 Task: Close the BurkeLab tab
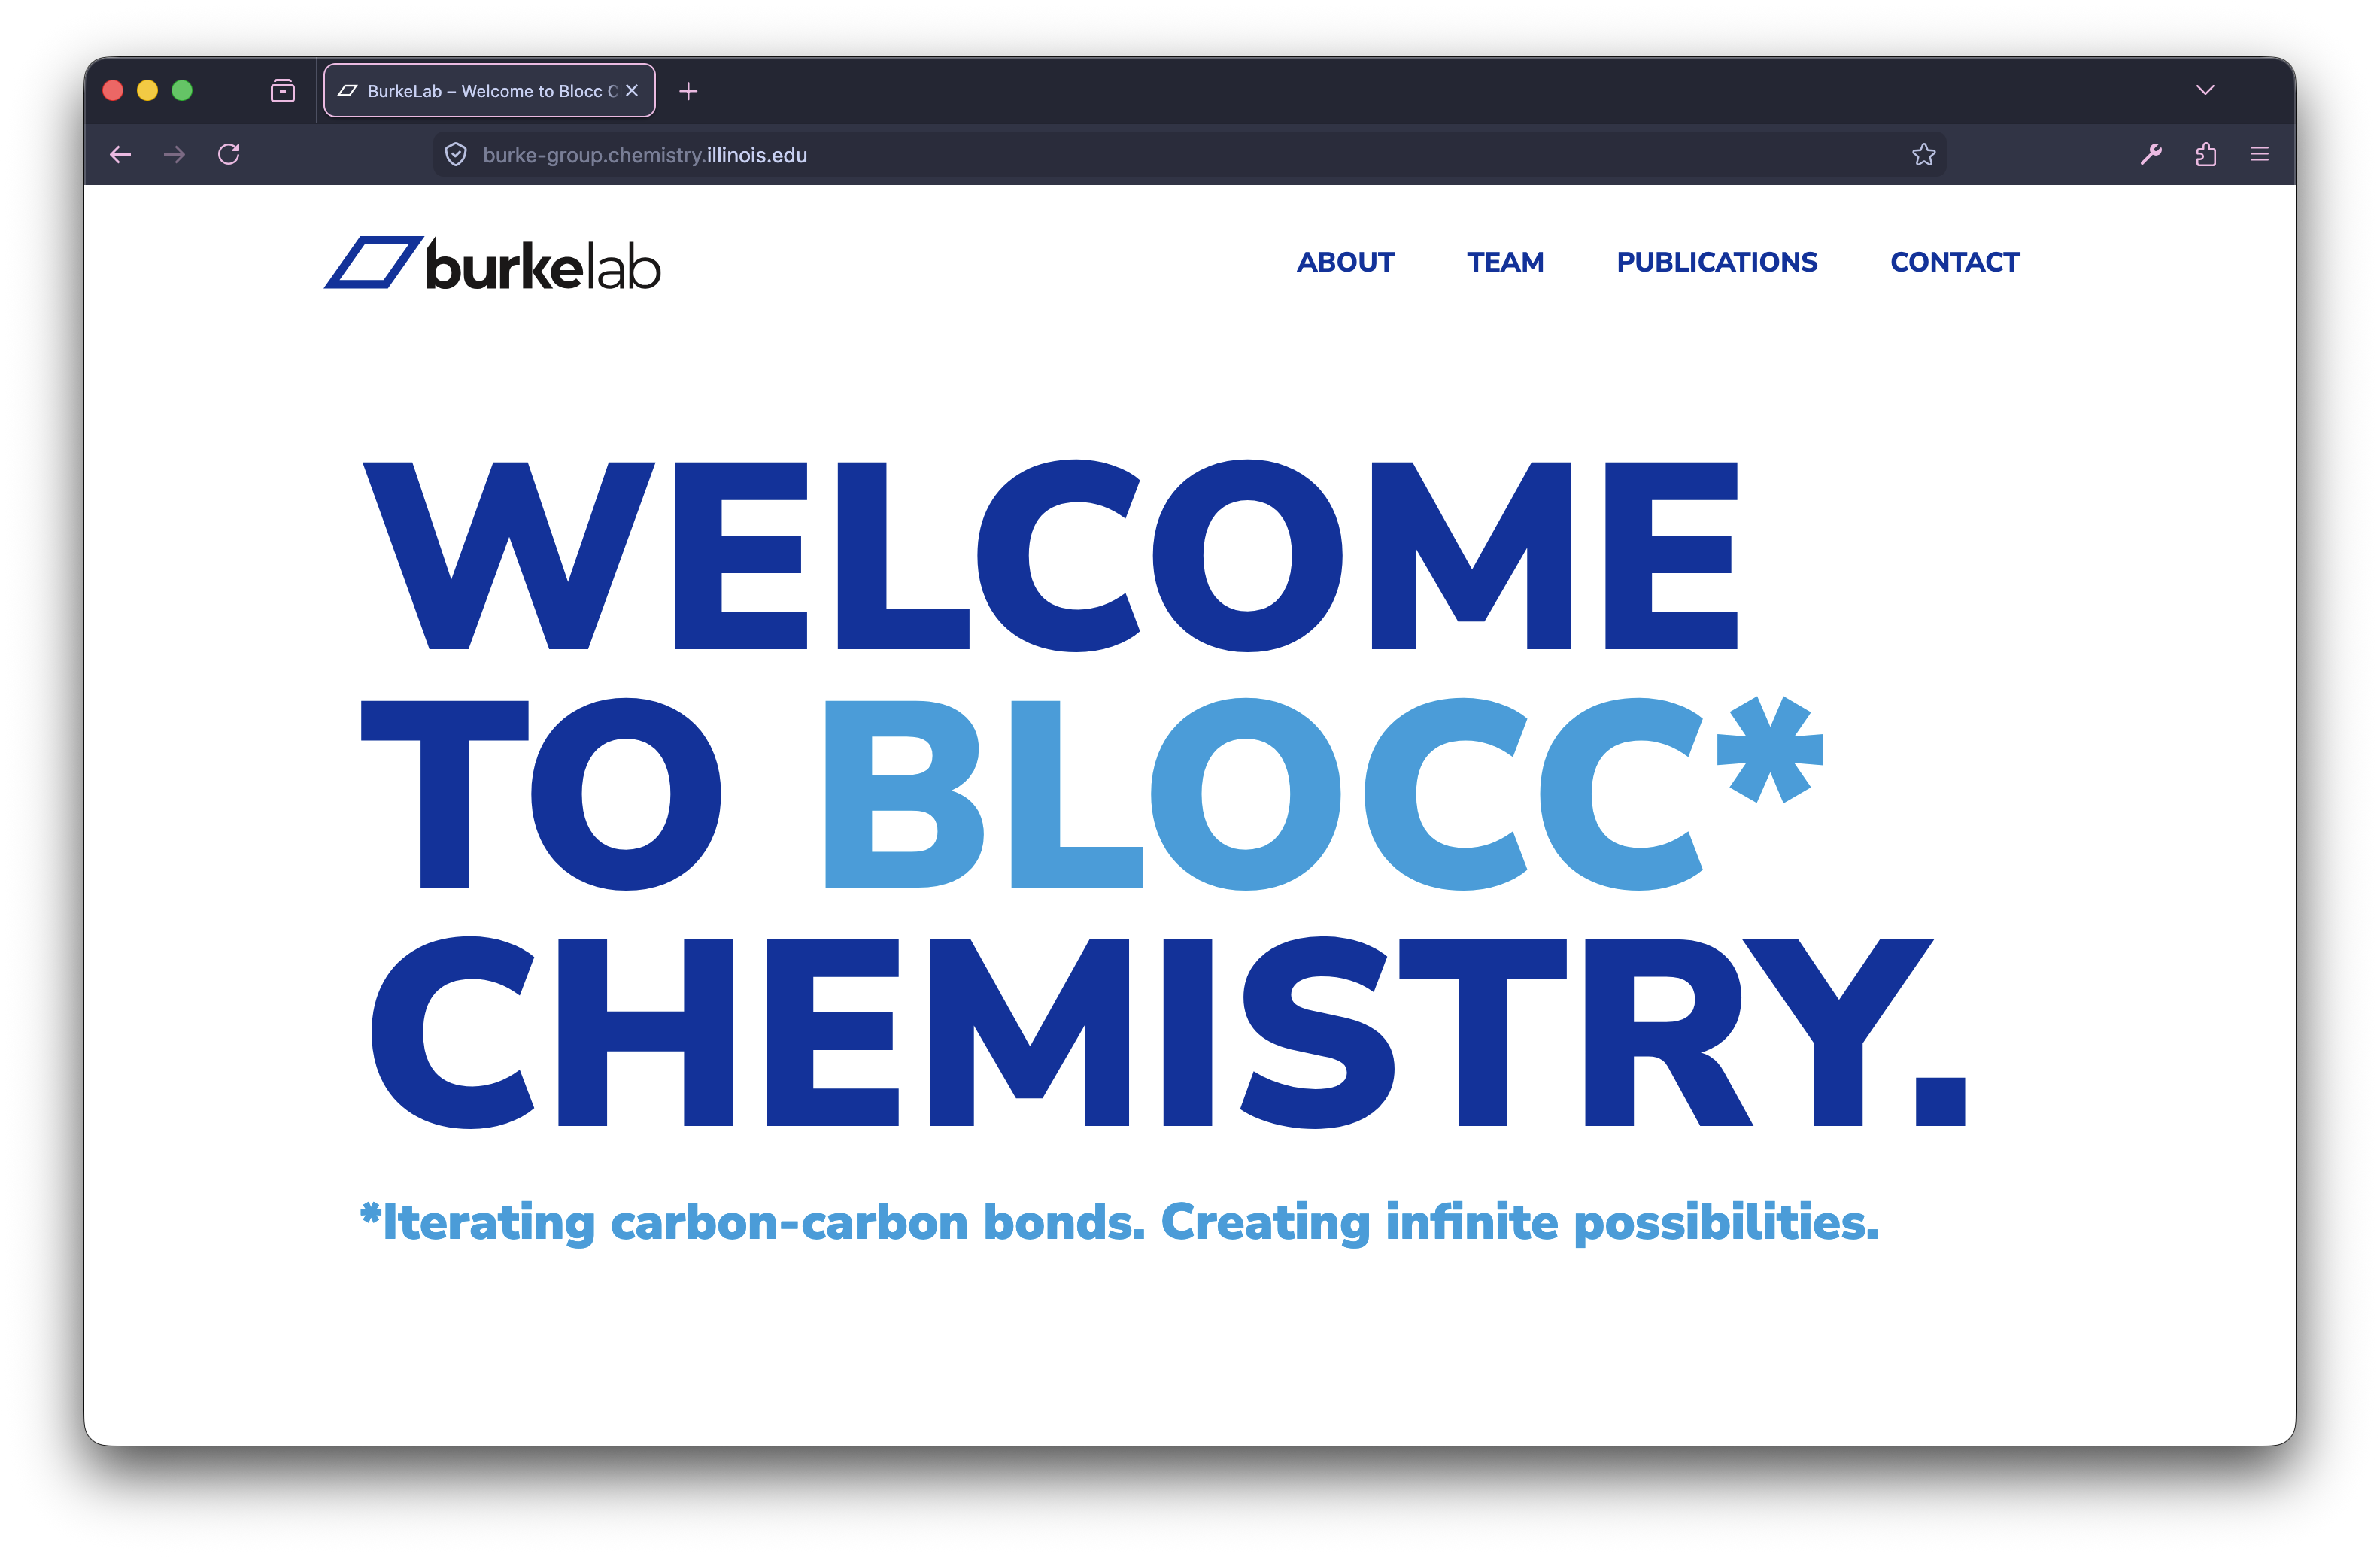coord(631,90)
